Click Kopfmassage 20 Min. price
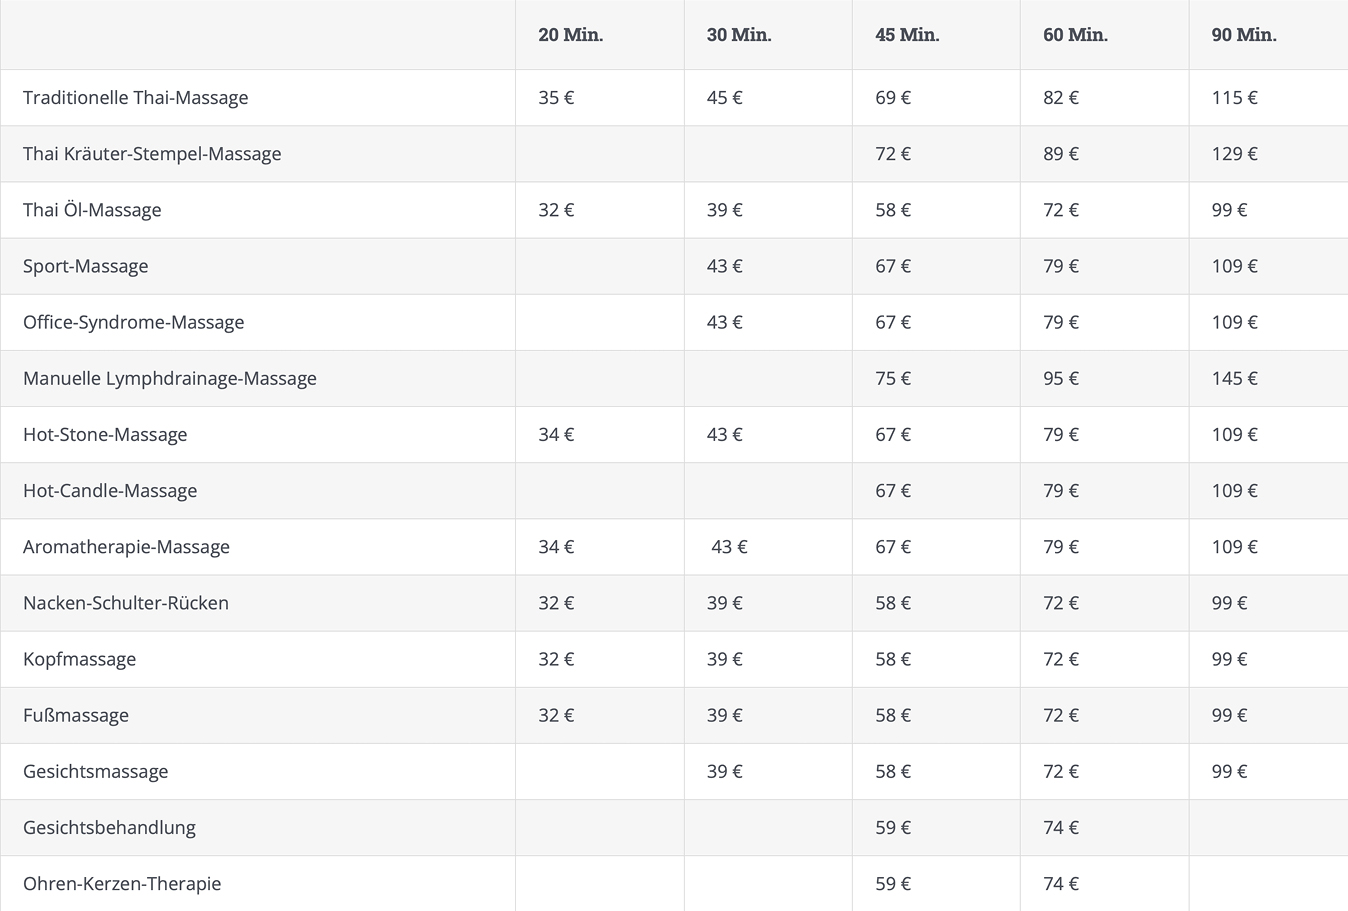Image resolution: width=1348 pixels, height=911 pixels. (556, 659)
